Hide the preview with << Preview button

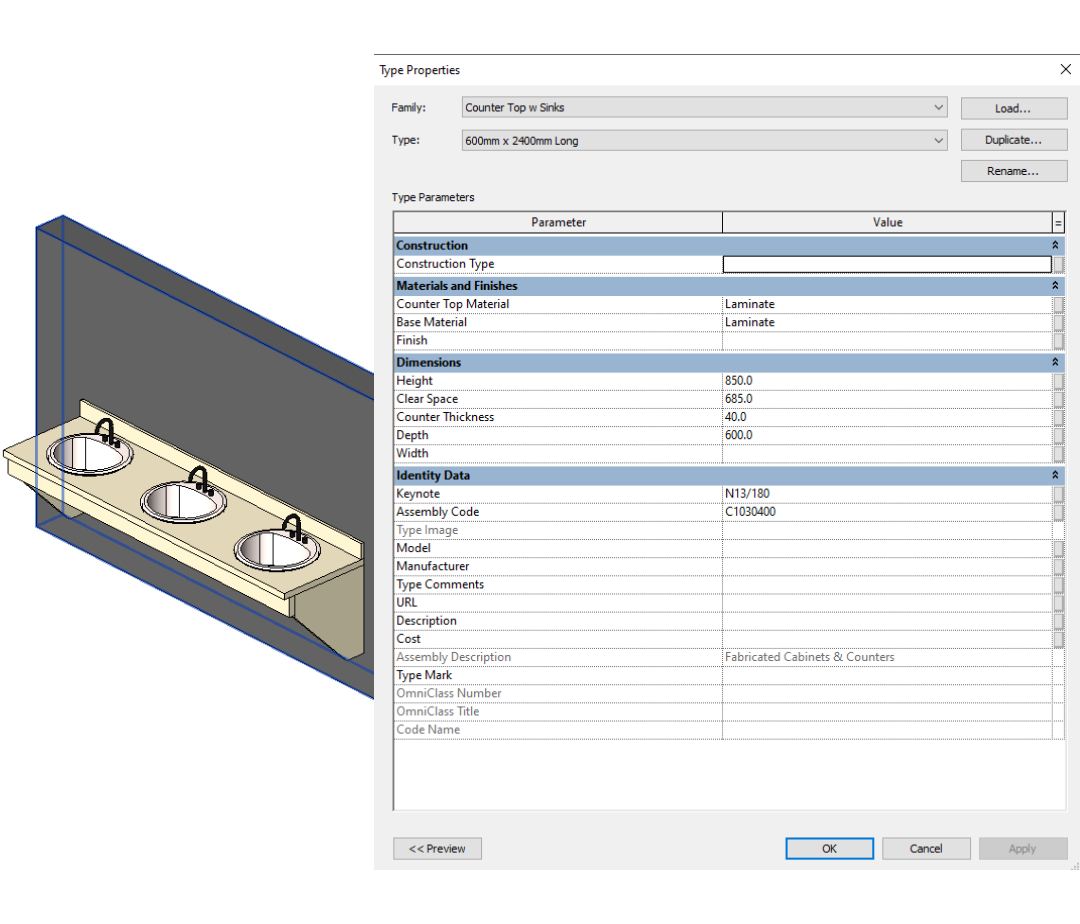click(437, 849)
